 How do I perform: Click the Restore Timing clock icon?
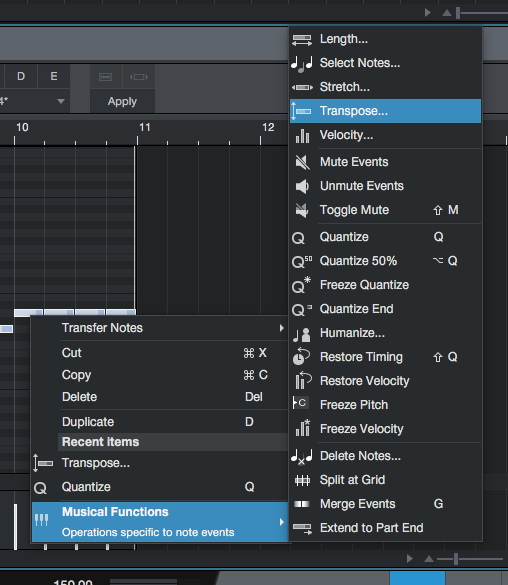pyautogui.click(x=301, y=357)
